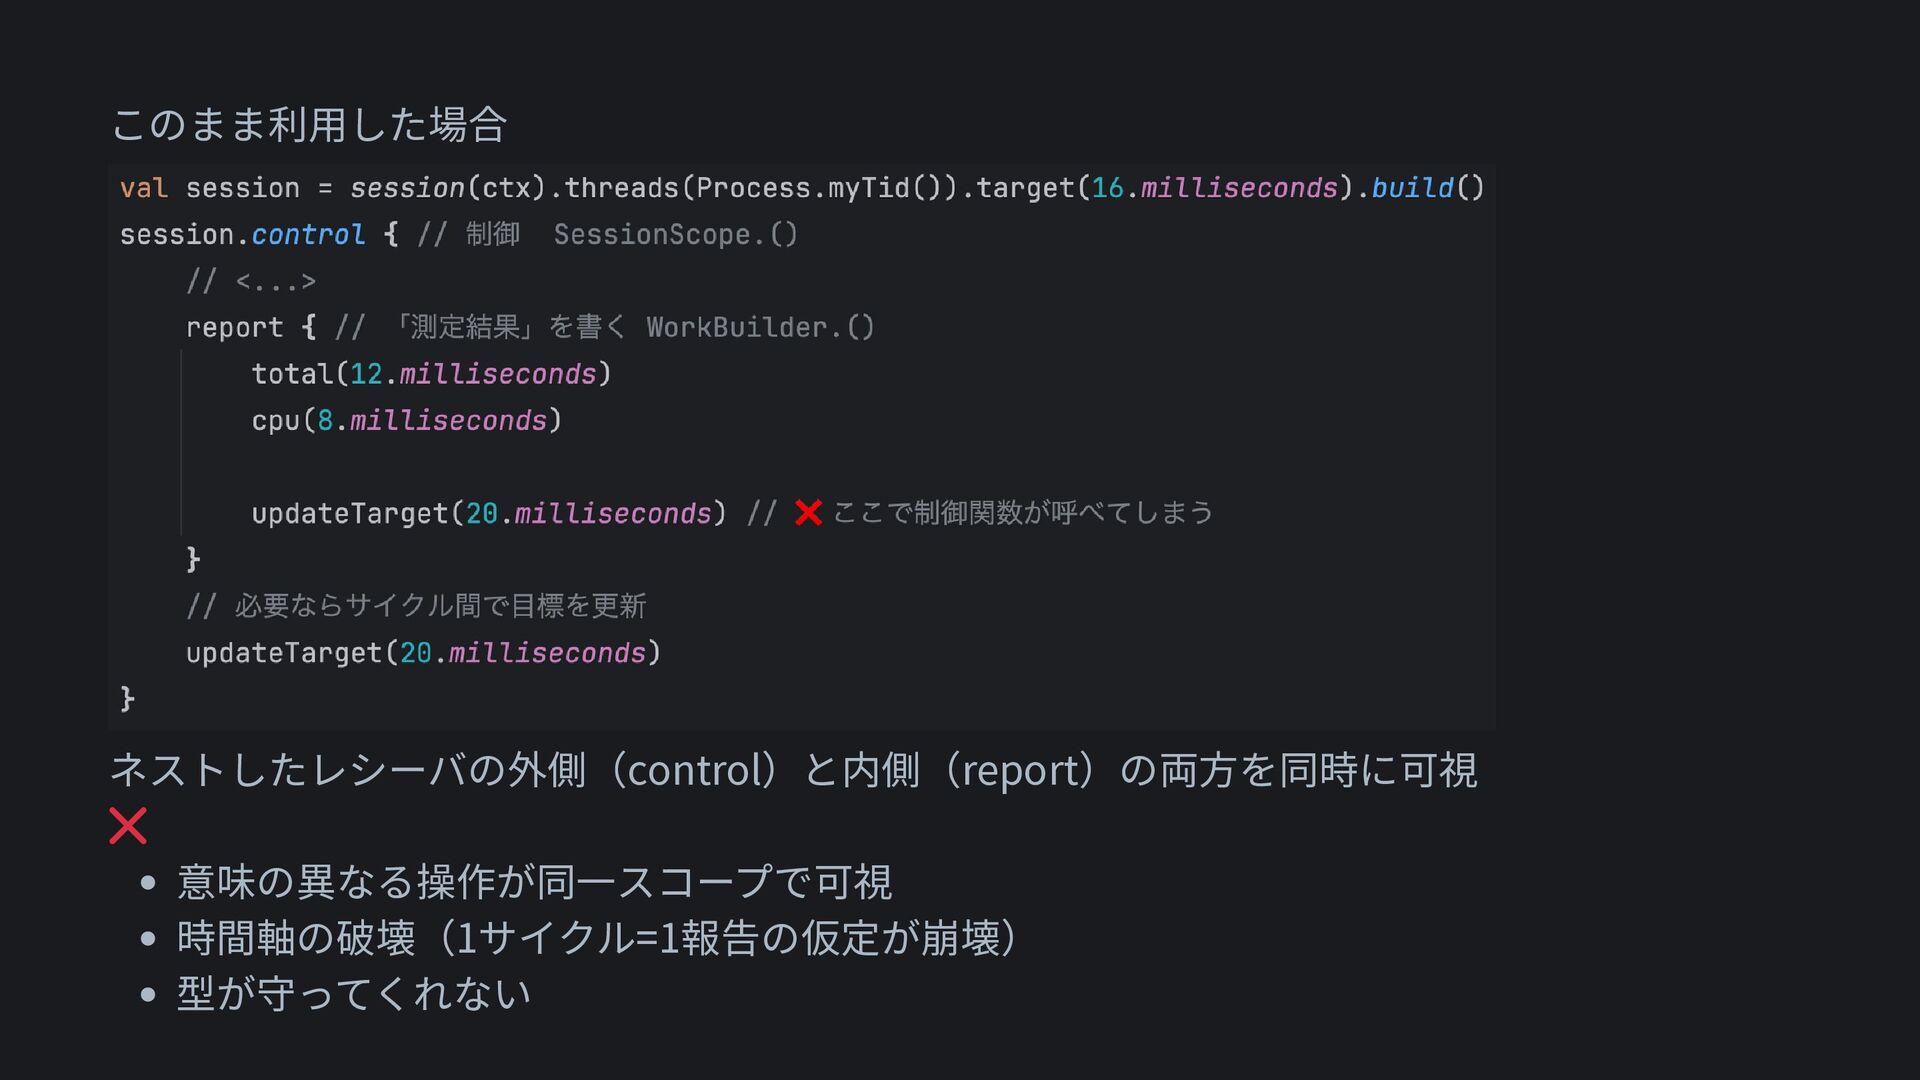Click the large red X below the paragraph
Viewport: 1920px width, 1080px height.
coord(128,826)
